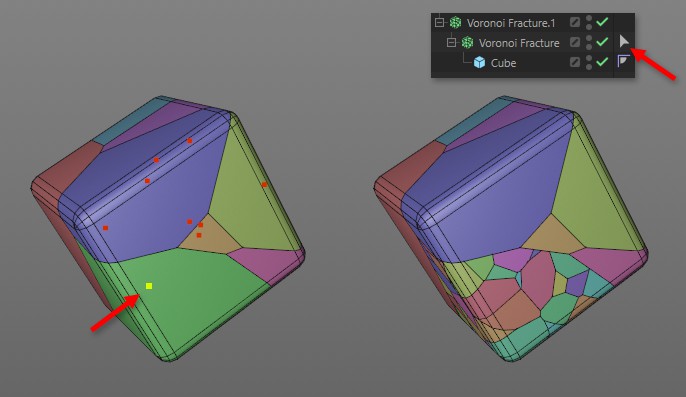This screenshot has width=686, height=397.
Task: Click the blue Cube object icon
Action: (x=480, y=63)
